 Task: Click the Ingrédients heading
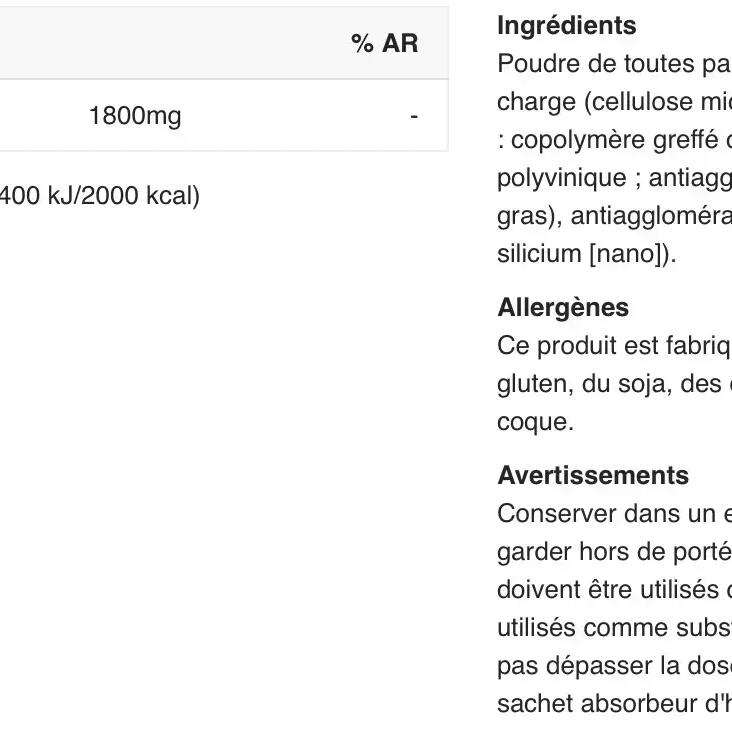[566, 25]
